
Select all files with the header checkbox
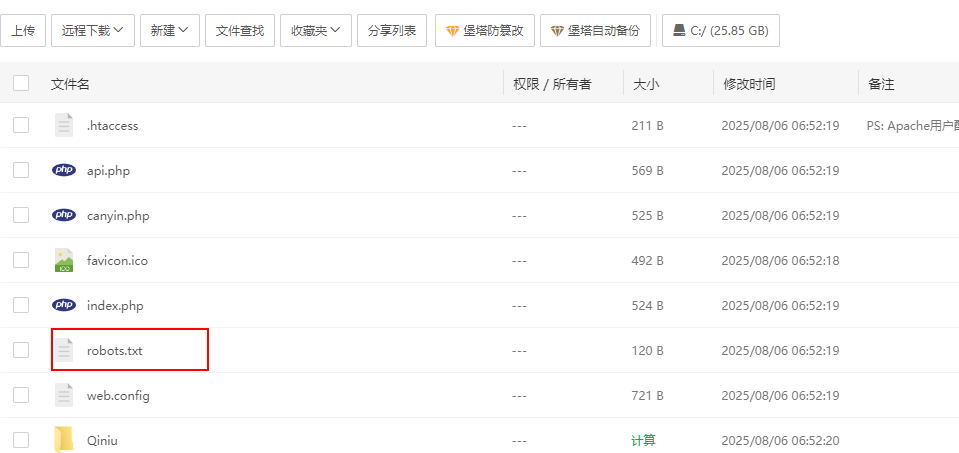point(21,83)
